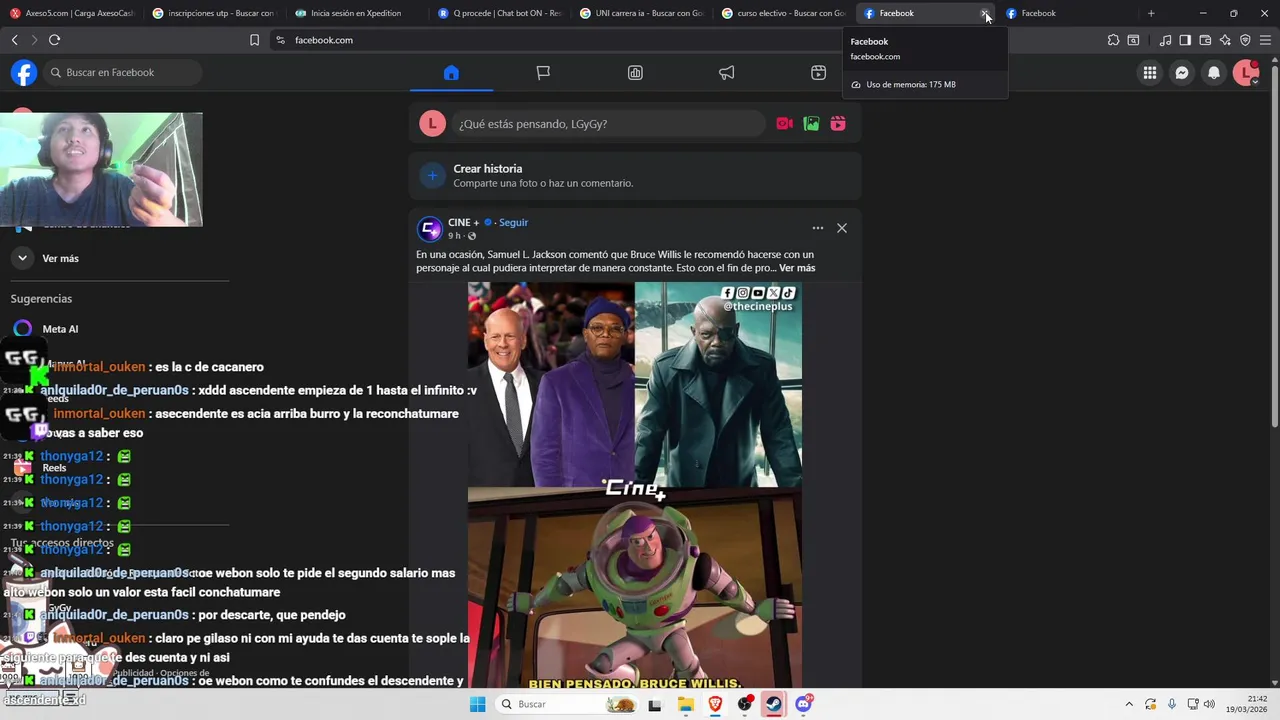Click the composer profile avatar L

[x=432, y=124]
